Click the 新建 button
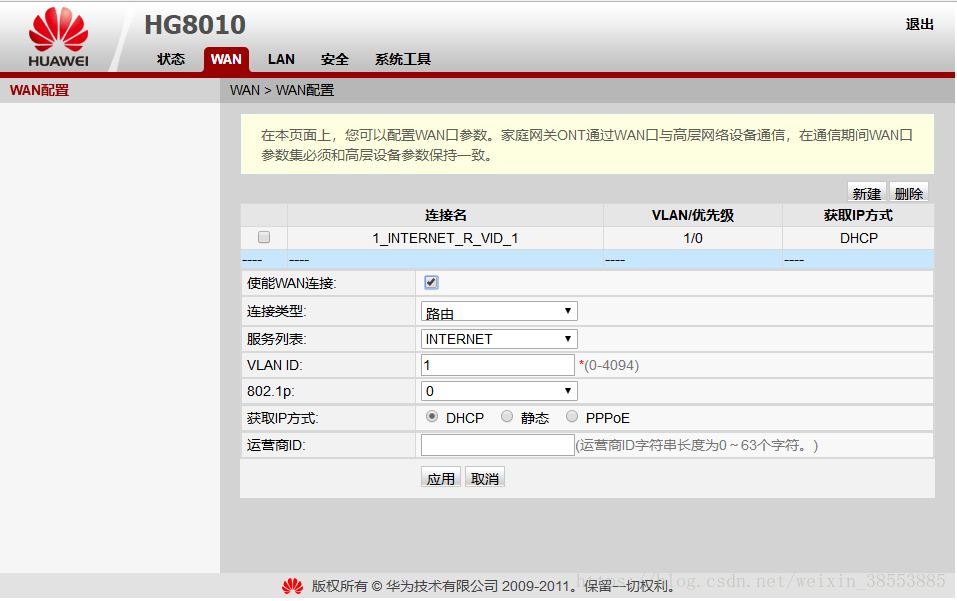Screen dimensions: 957x601 [867, 193]
